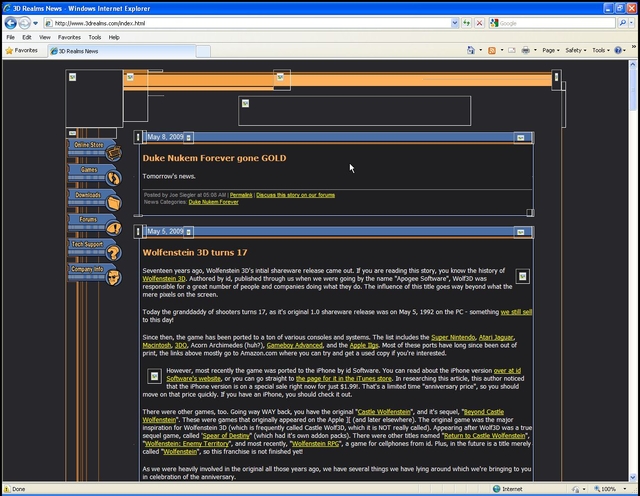Click the May 8, 2009 date header
Screen dimensions: 640x496
coord(165,137)
